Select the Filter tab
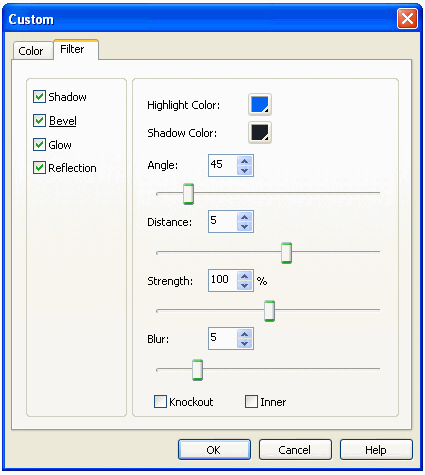The width and height of the screenshot is (425, 475). click(x=76, y=49)
